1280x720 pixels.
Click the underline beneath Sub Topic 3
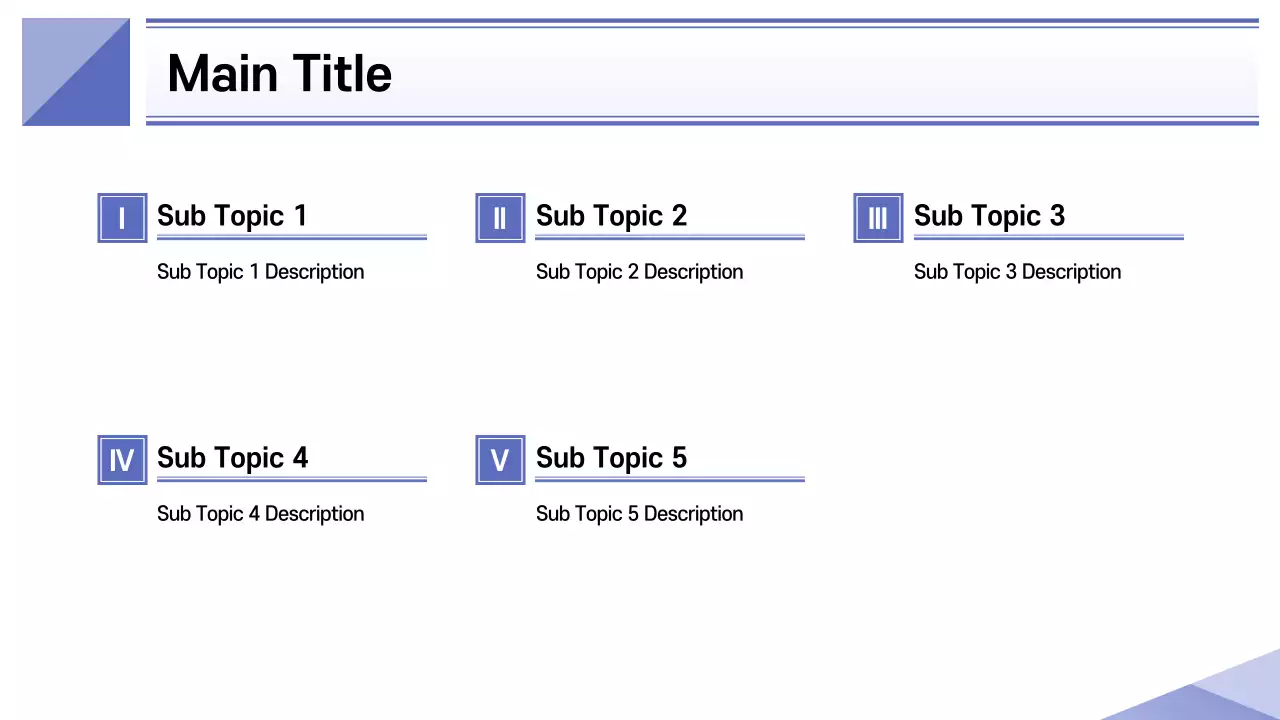[1048, 237]
